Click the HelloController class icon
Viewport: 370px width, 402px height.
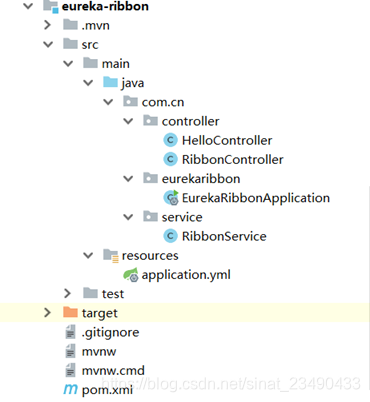(x=170, y=140)
